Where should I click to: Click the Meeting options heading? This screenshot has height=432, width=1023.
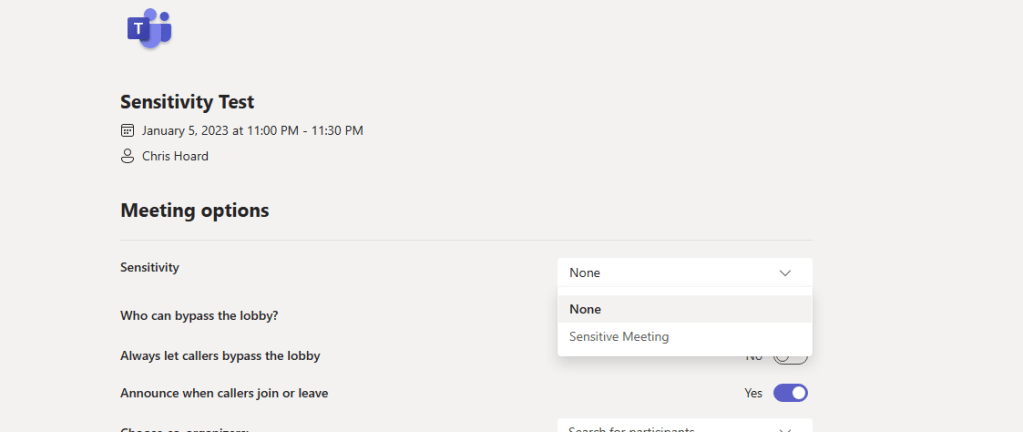point(194,210)
